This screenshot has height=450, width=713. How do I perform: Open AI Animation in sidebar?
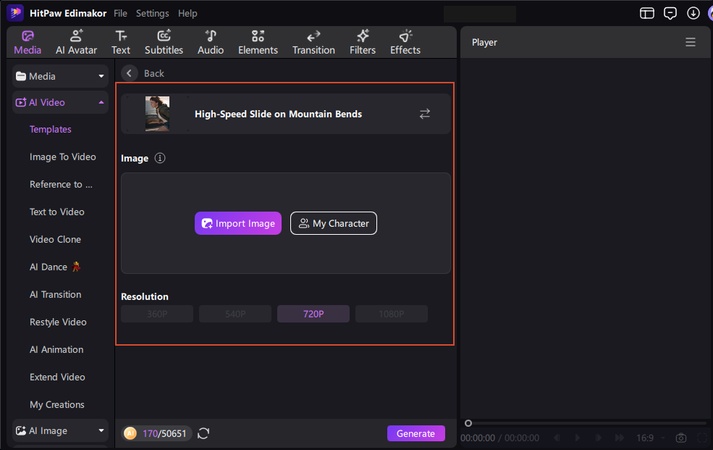point(56,350)
